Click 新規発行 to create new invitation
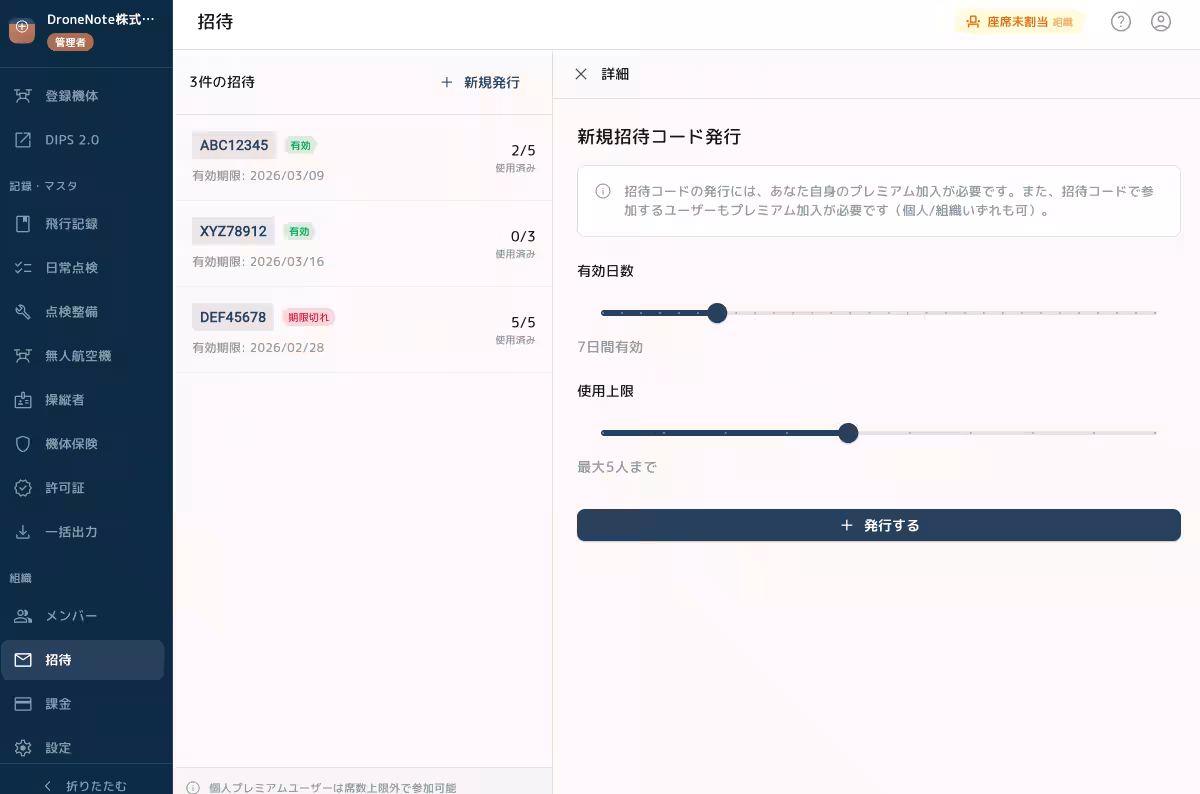The height and width of the screenshot is (794, 1200). point(481,82)
